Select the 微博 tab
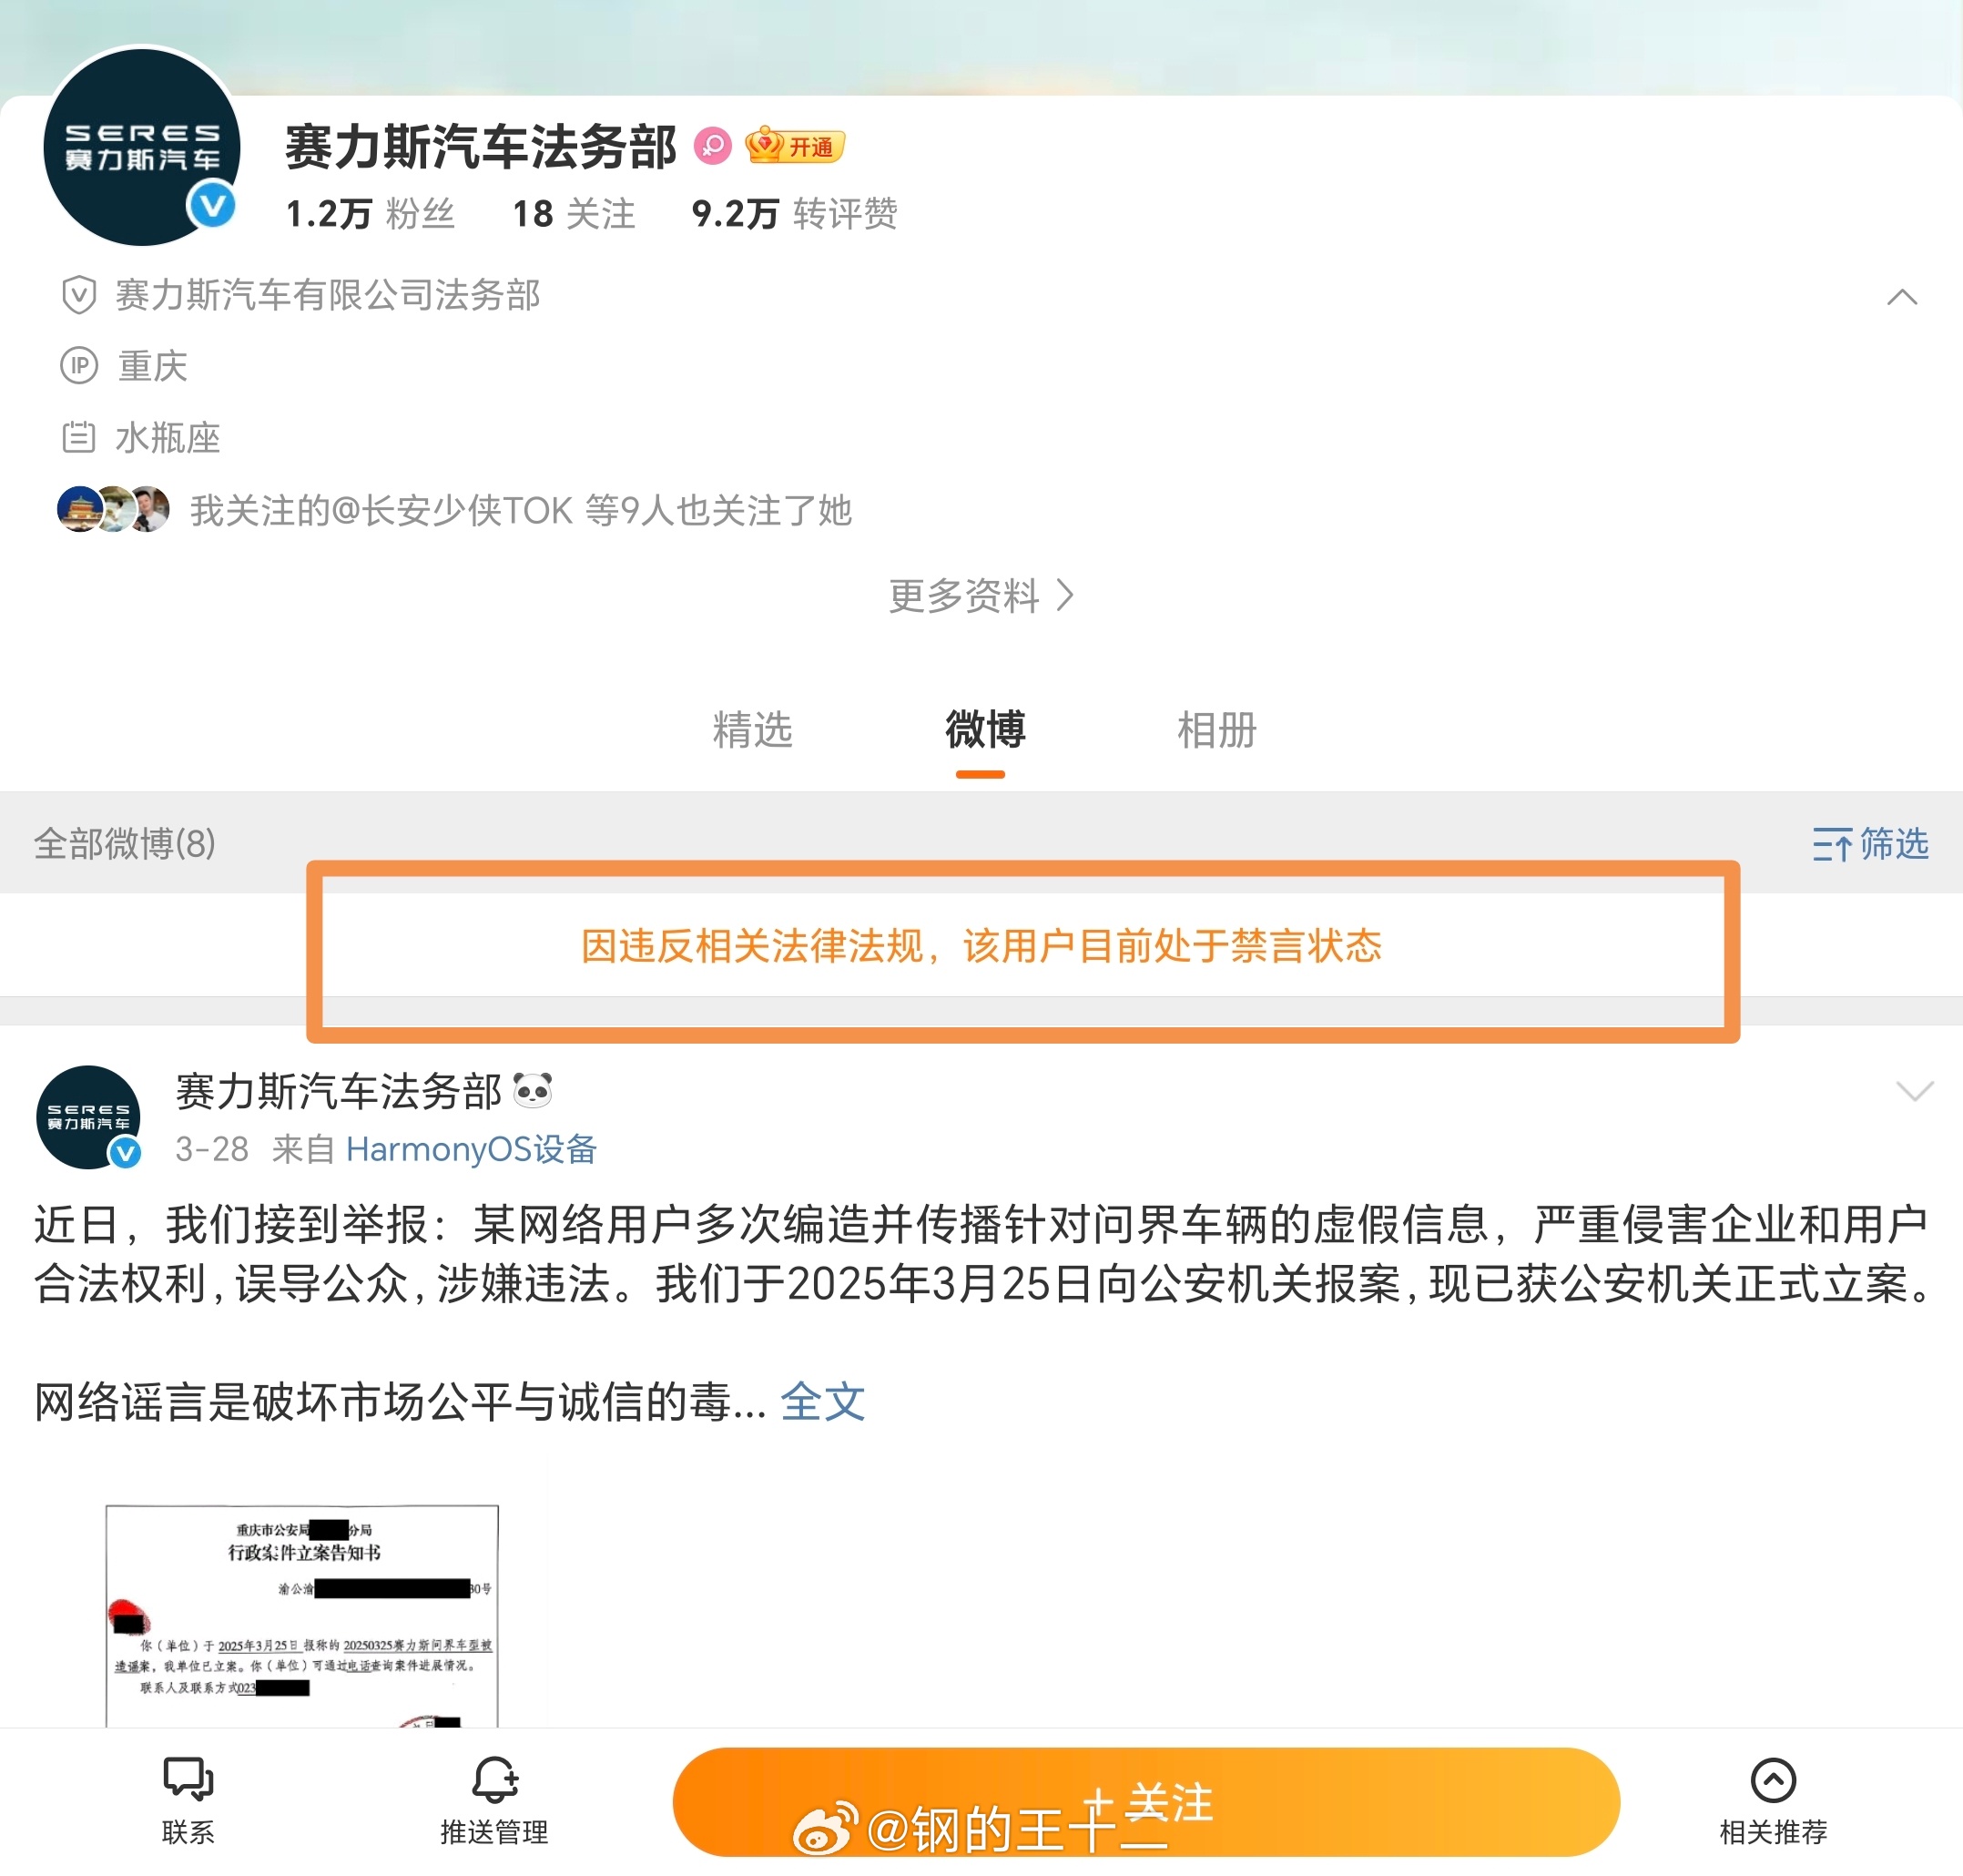 pyautogui.click(x=985, y=729)
